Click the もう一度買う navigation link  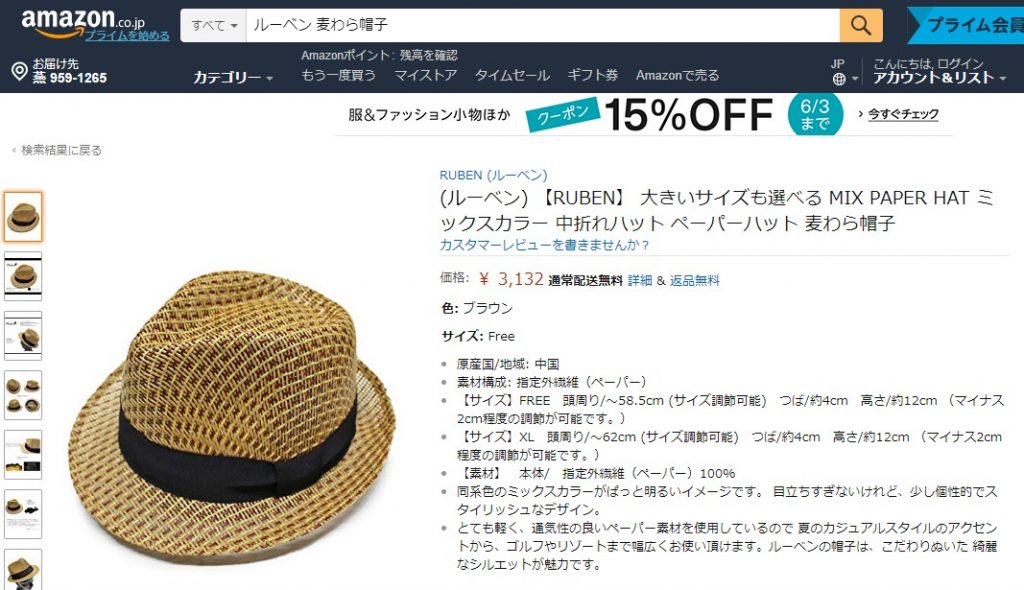tap(338, 75)
